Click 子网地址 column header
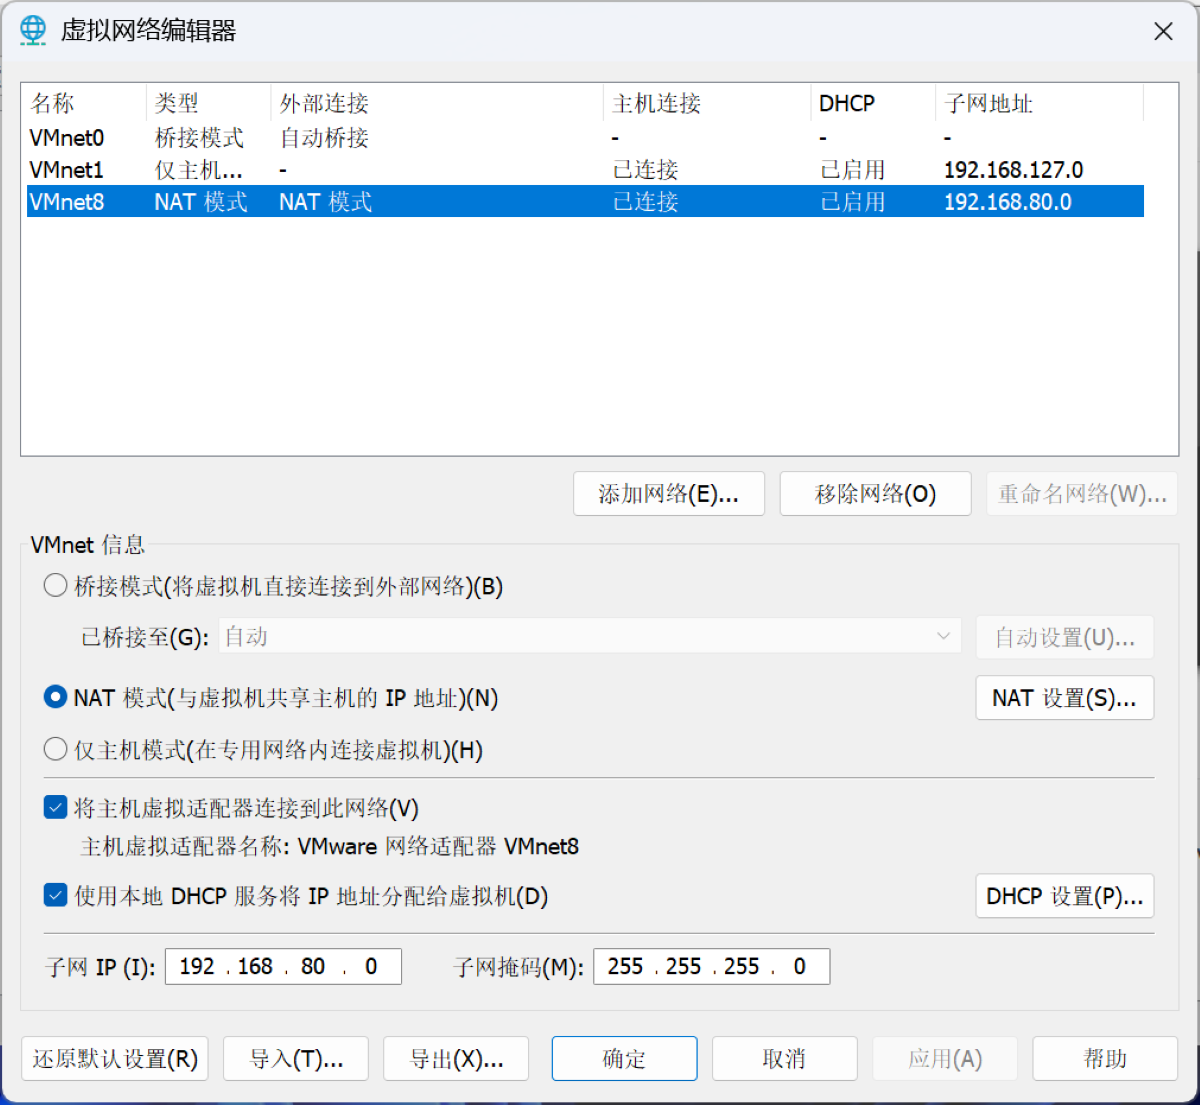This screenshot has height=1105, width=1200. point(1040,103)
